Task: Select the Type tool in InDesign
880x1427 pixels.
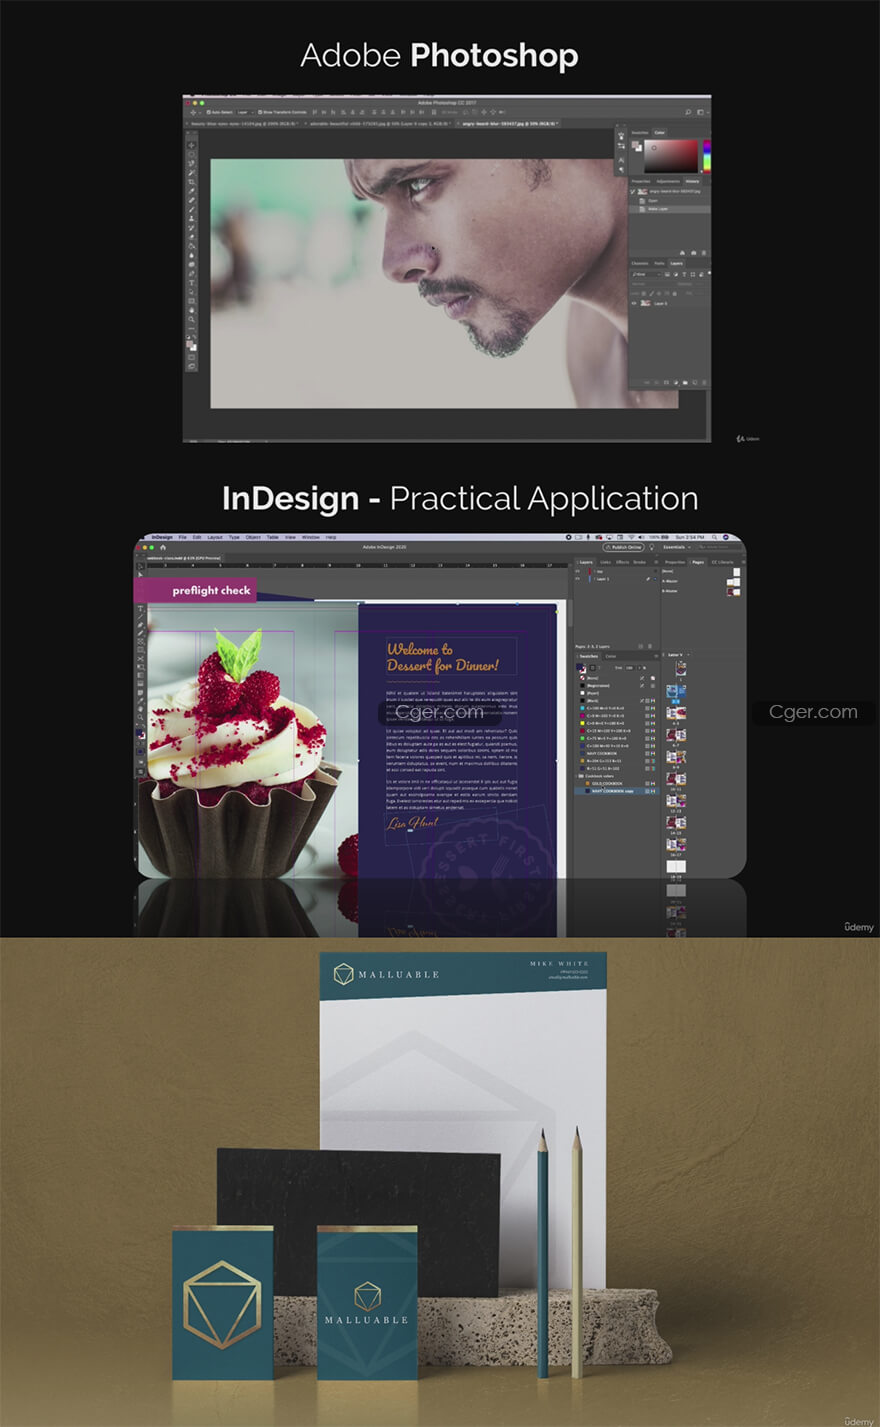Action: (x=140, y=609)
